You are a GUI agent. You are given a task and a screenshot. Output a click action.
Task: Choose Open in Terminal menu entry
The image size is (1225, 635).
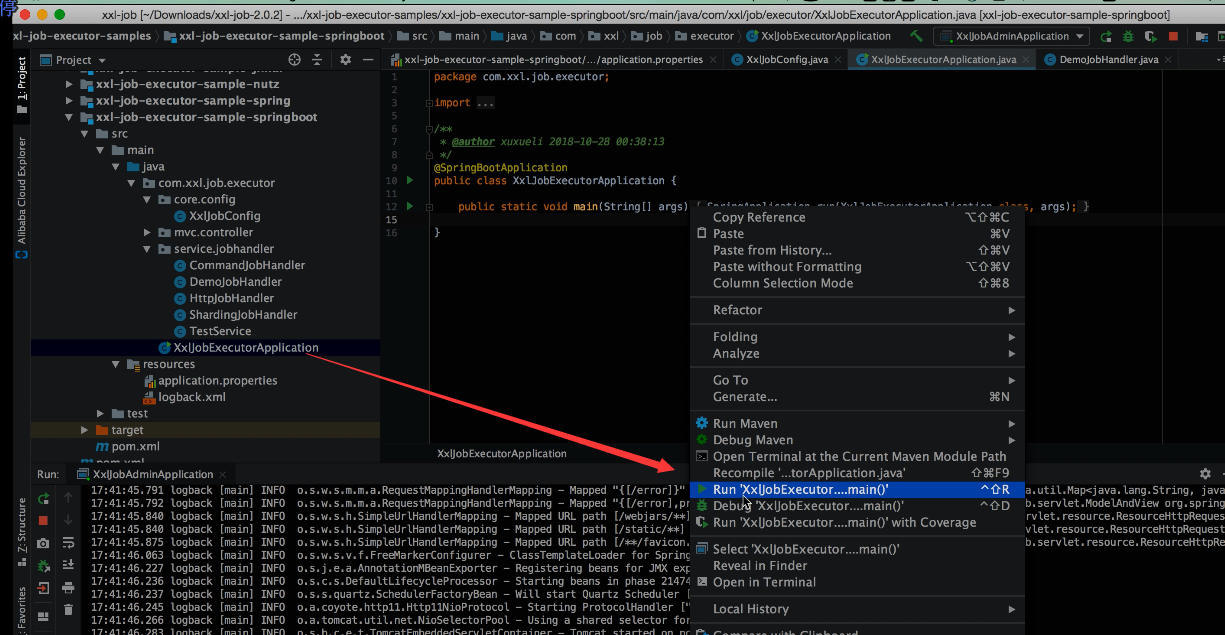click(x=856, y=582)
